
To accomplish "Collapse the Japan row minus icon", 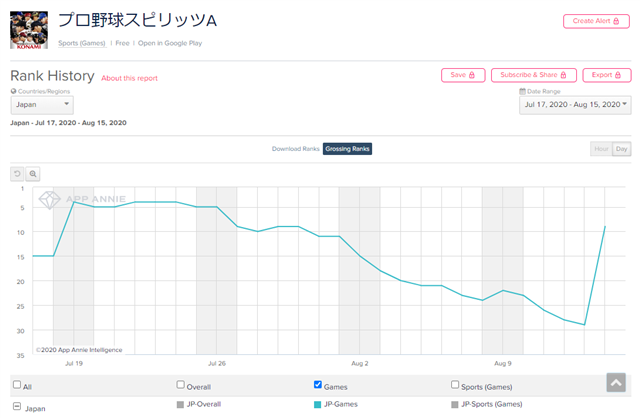I will (17, 407).
